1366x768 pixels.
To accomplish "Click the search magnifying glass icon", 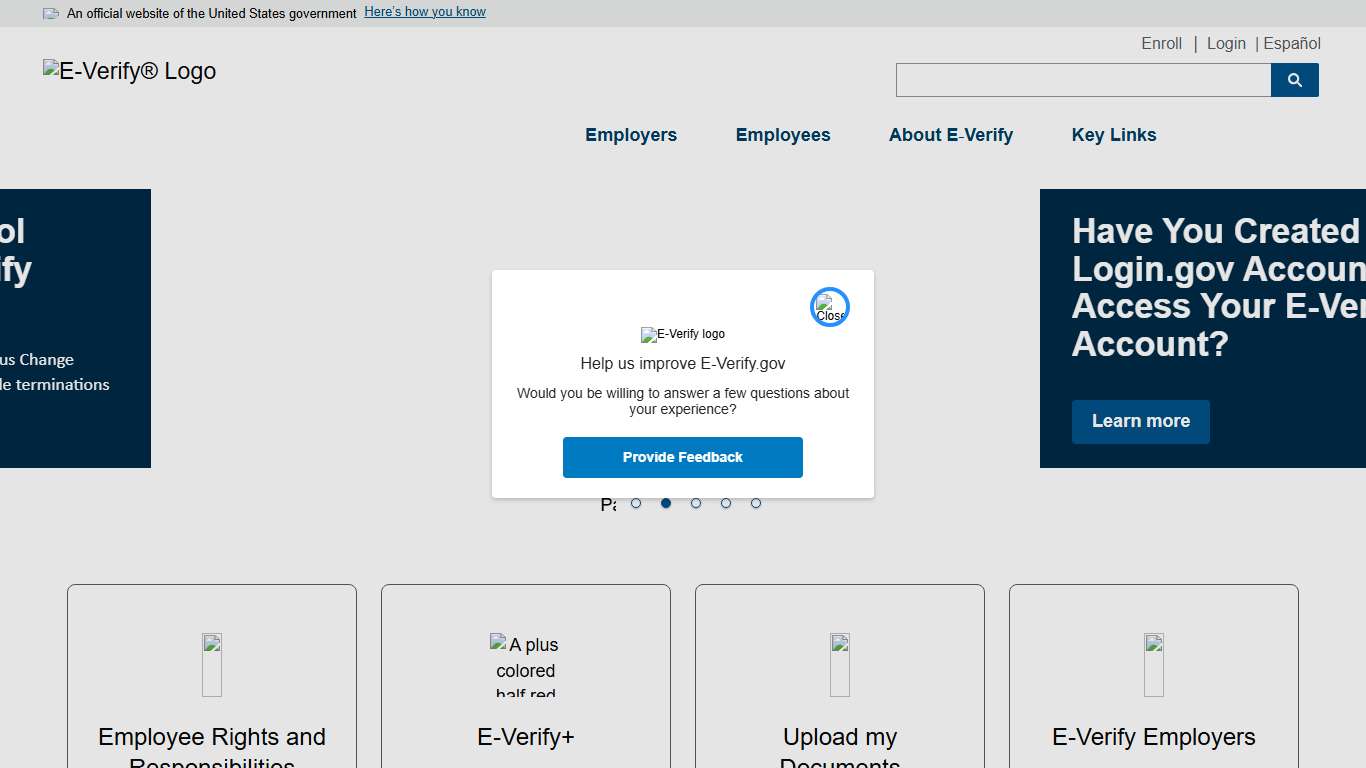I will click(1294, 80).
